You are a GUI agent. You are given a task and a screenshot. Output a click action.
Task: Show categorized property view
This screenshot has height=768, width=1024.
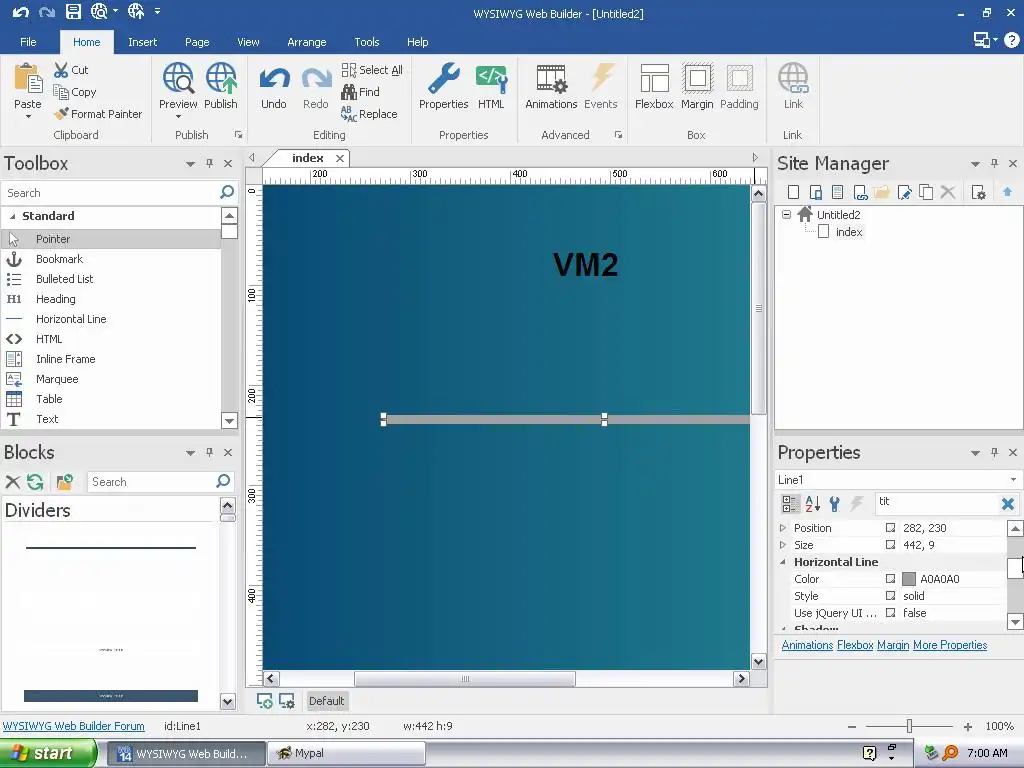tap(790, 504)
